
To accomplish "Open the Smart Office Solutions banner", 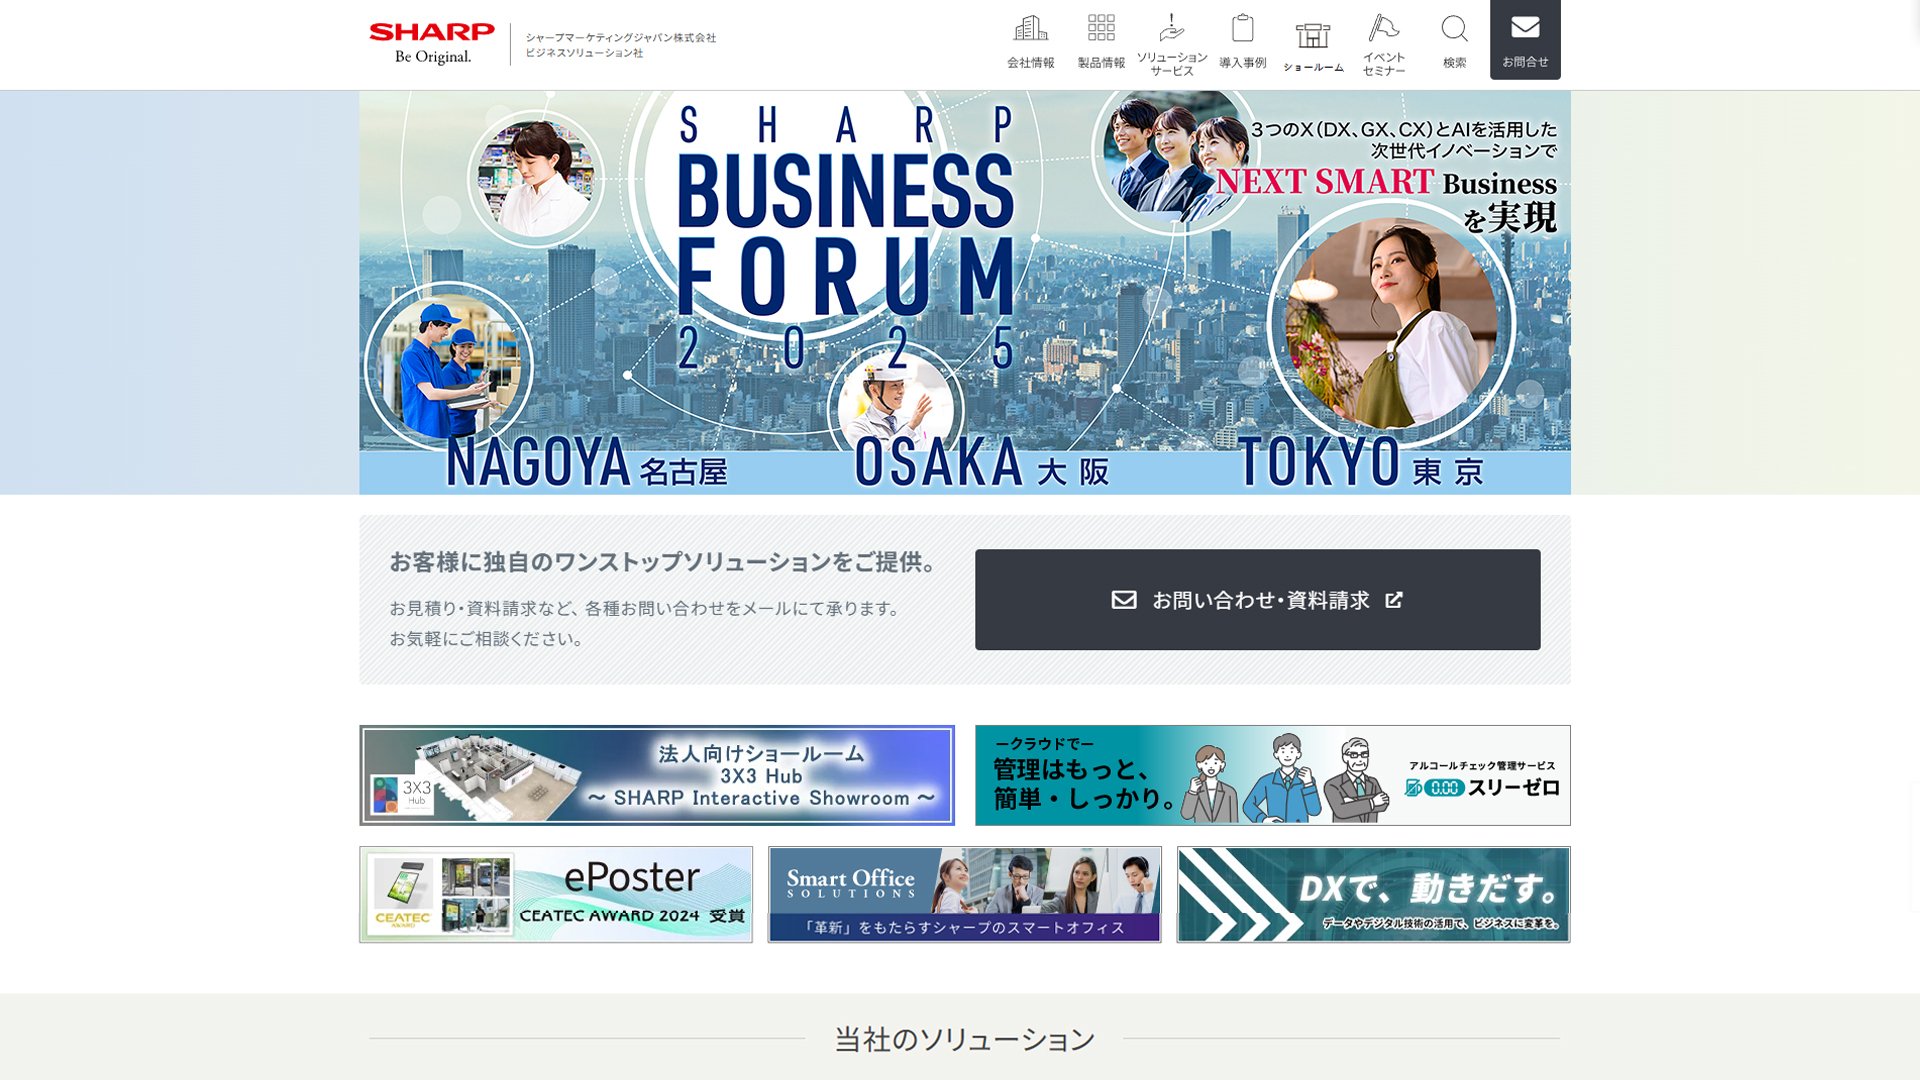I will pos(965,895).
